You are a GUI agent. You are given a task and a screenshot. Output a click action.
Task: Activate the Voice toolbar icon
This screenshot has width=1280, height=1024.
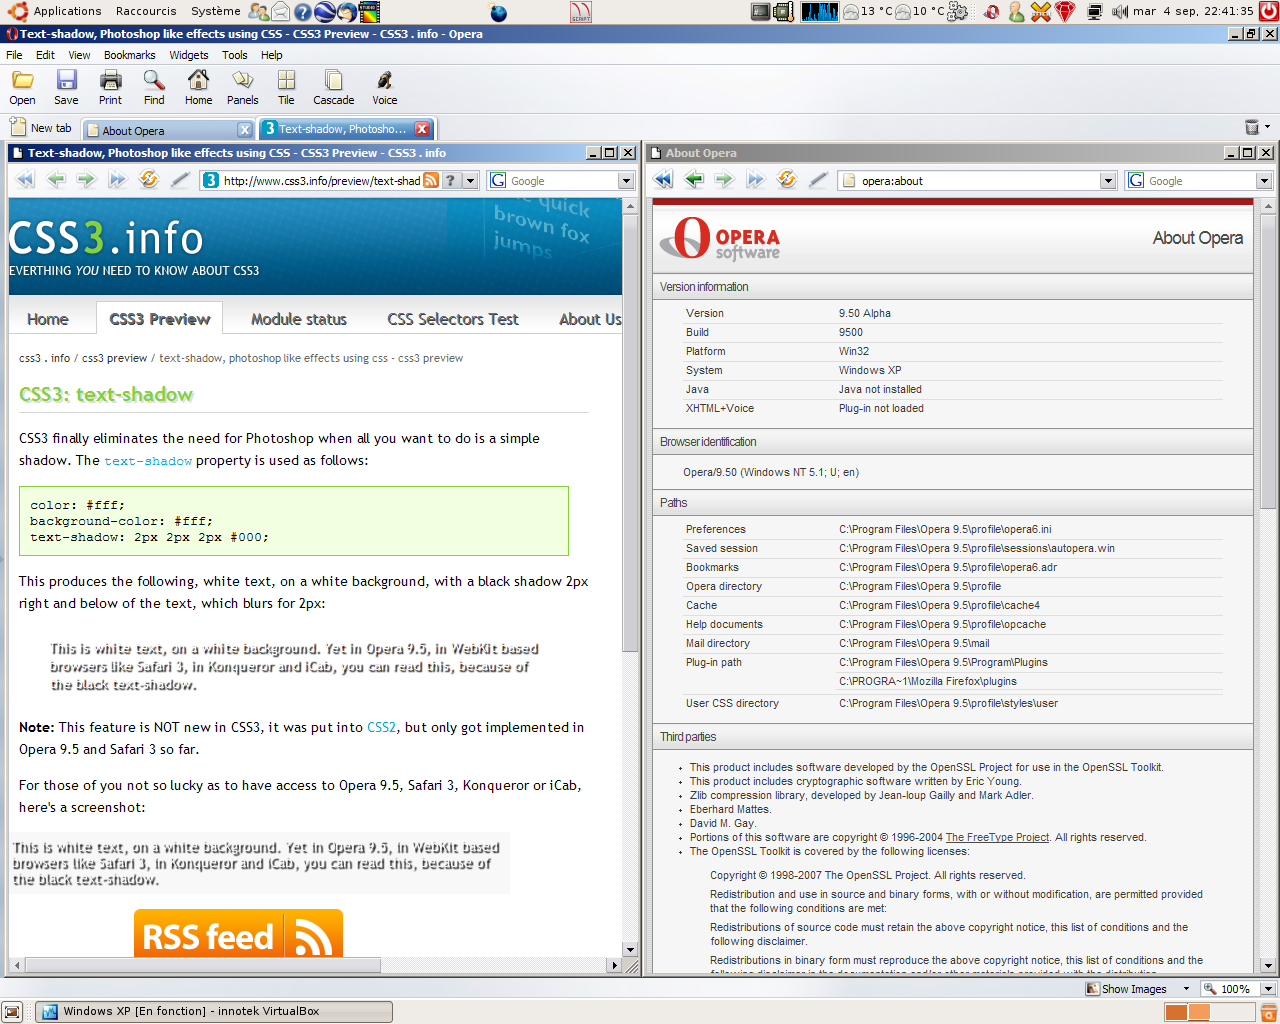point(384,87)
